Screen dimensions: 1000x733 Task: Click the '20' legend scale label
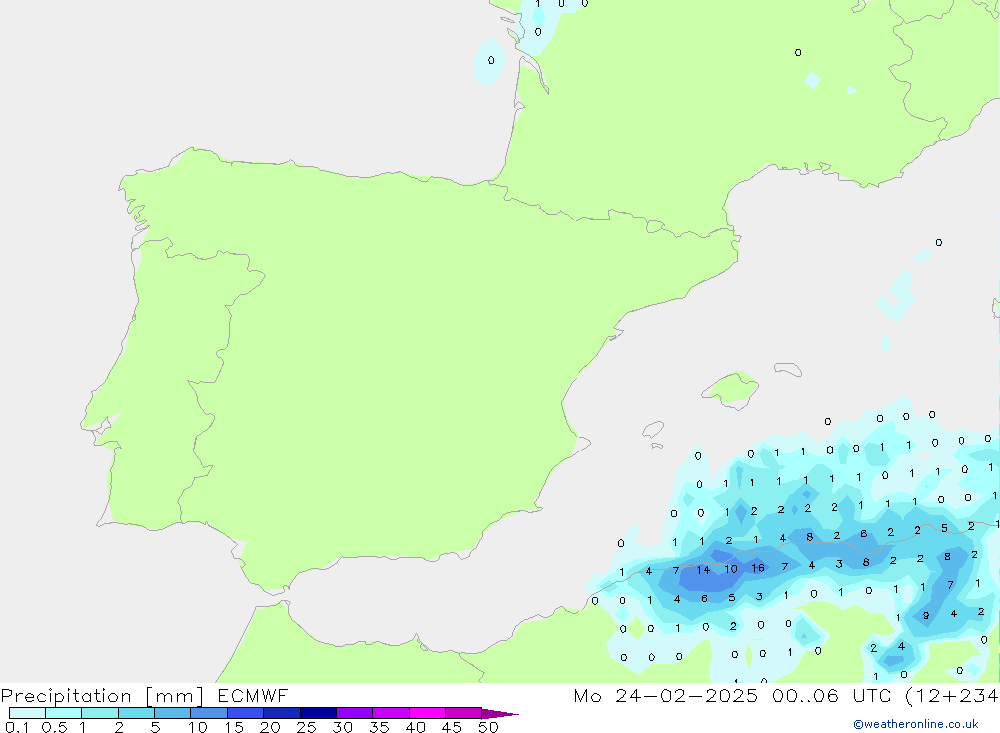(x=270, y=727)
